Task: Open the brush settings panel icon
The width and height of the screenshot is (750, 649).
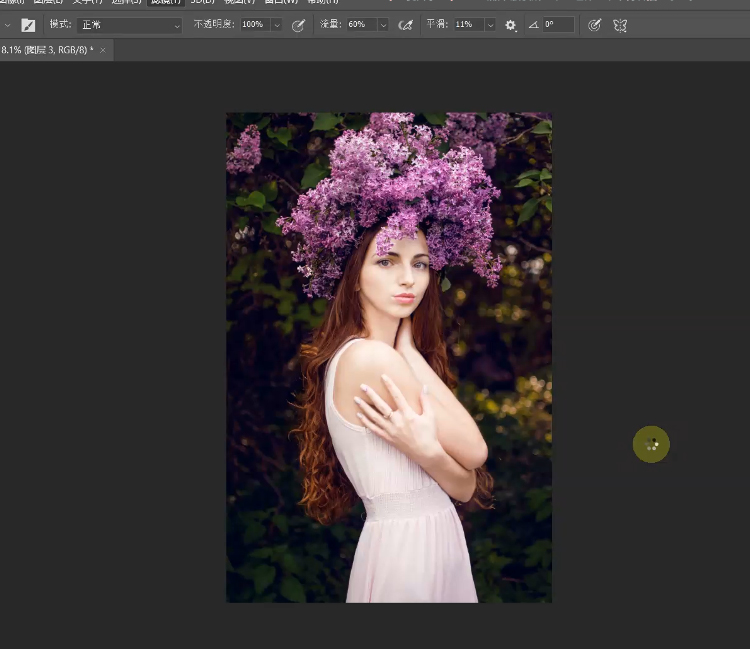Action: (x=28, y=25)
